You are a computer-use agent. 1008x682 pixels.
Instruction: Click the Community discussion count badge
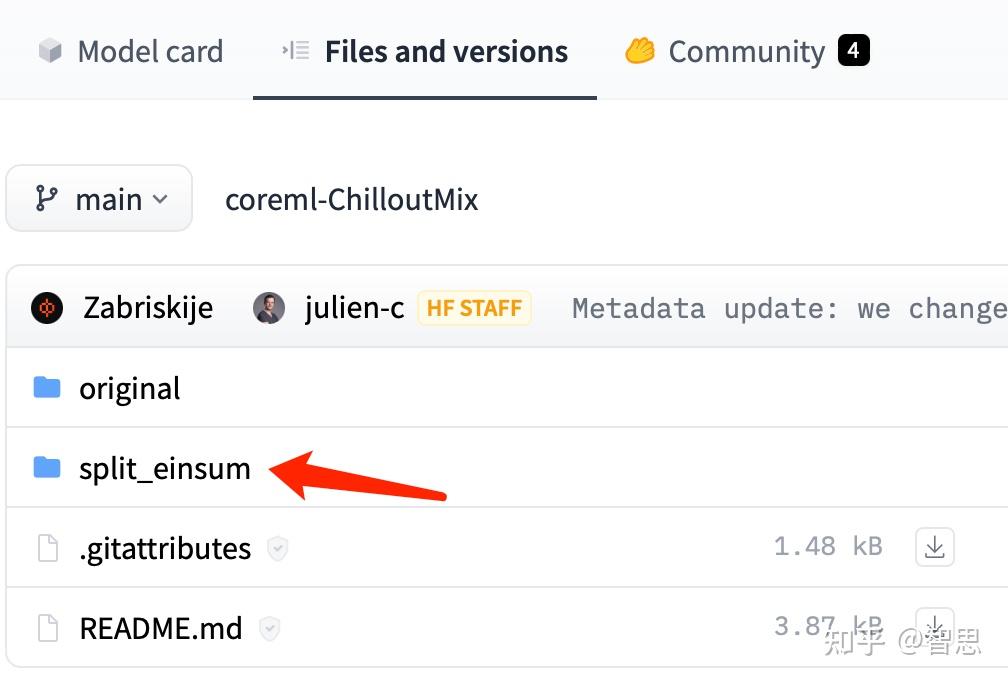(853, 49)
